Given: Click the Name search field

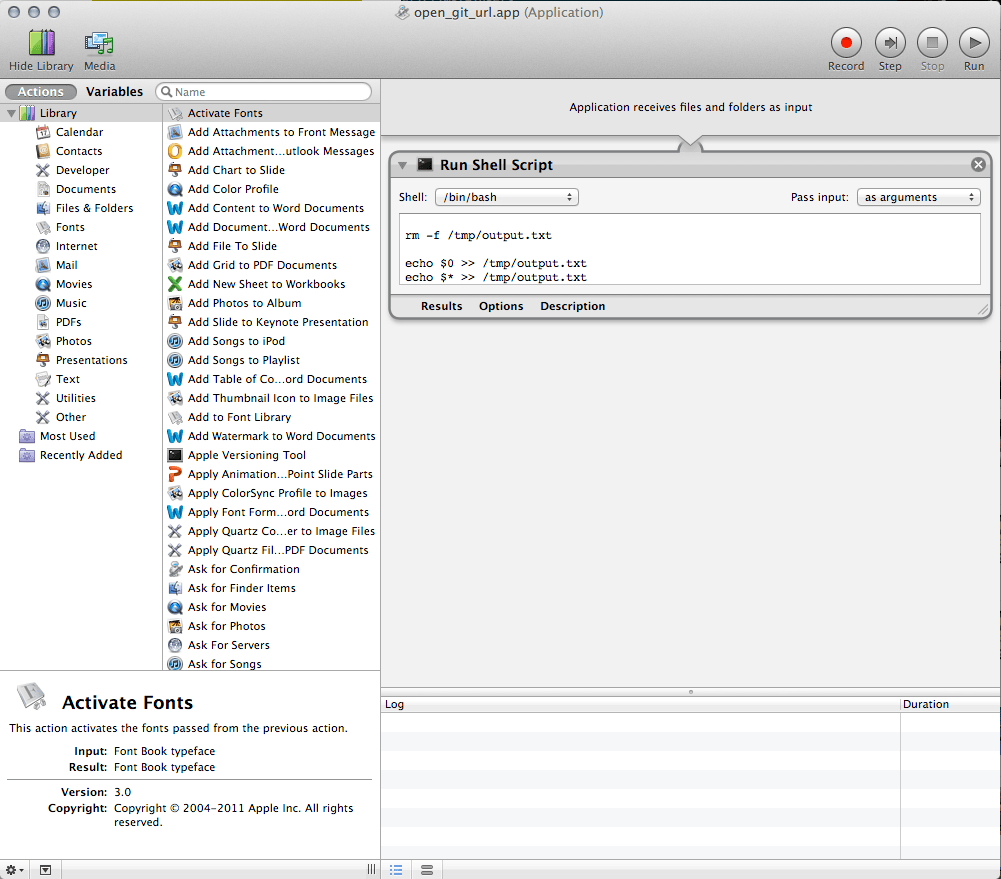Looking at the screenshot, I should (x=264, y=92).
